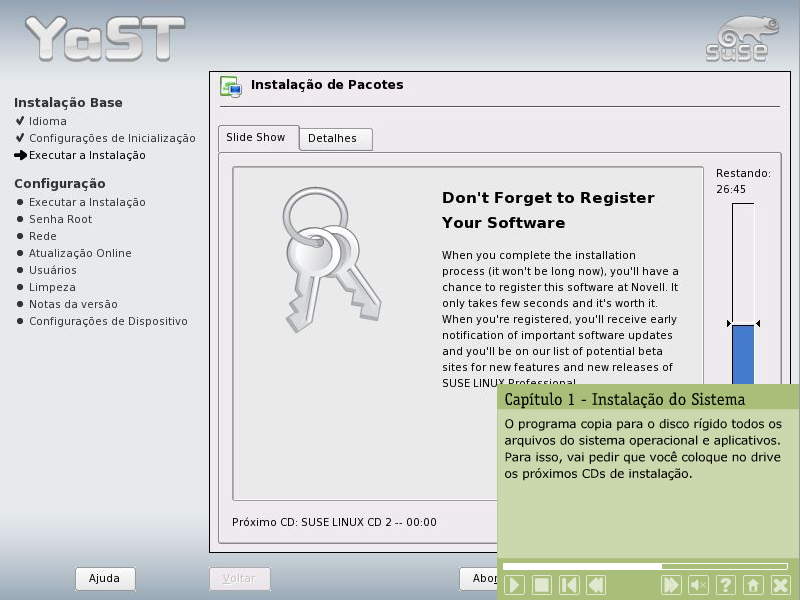Image resolution: width=800 pixels, height=600 pixels.
Task: Open help via the question mark icon
Action: click(726, 585)
